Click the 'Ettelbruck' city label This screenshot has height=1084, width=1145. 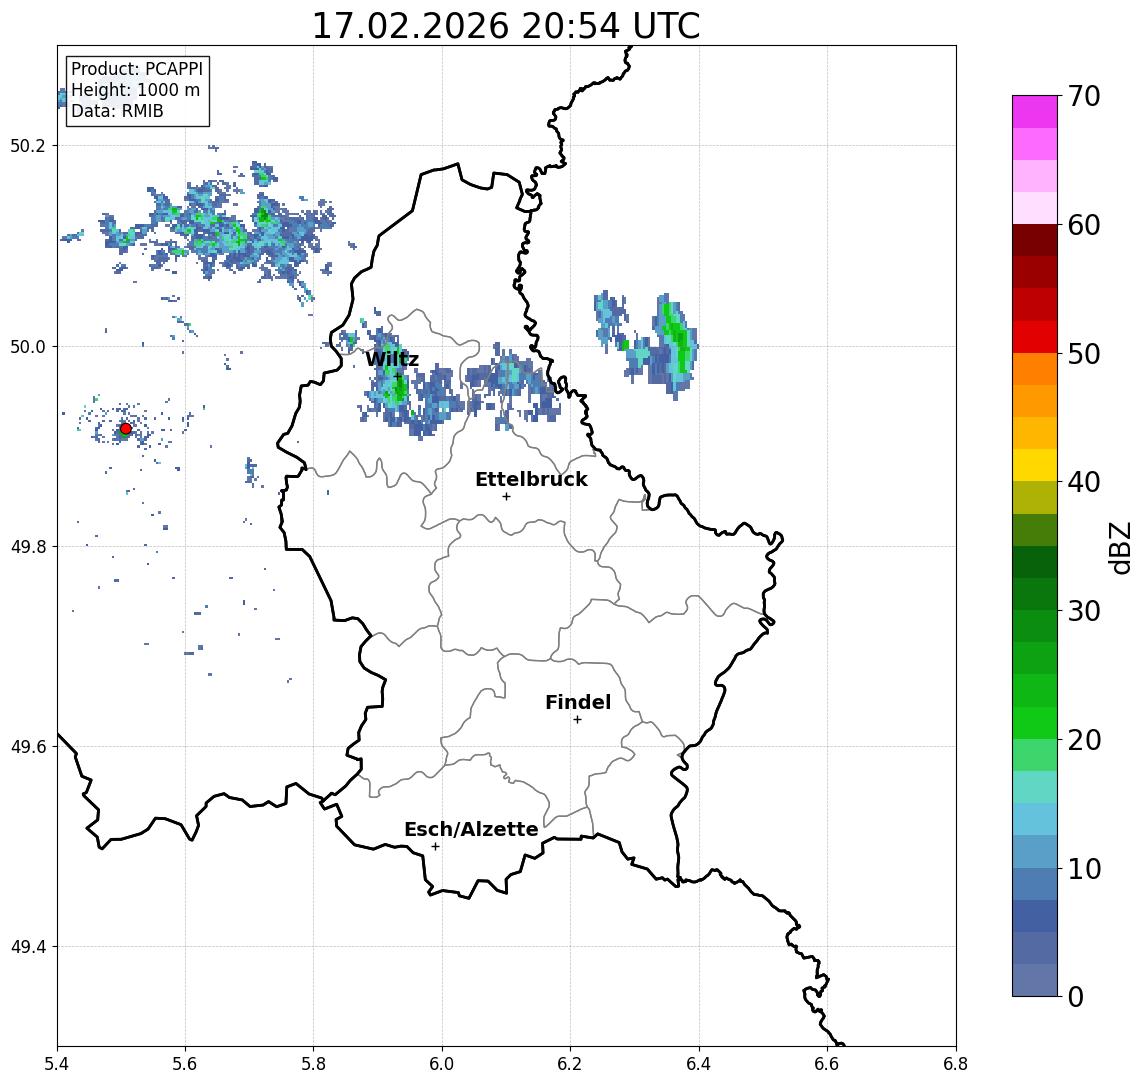(x=531, y=479)
